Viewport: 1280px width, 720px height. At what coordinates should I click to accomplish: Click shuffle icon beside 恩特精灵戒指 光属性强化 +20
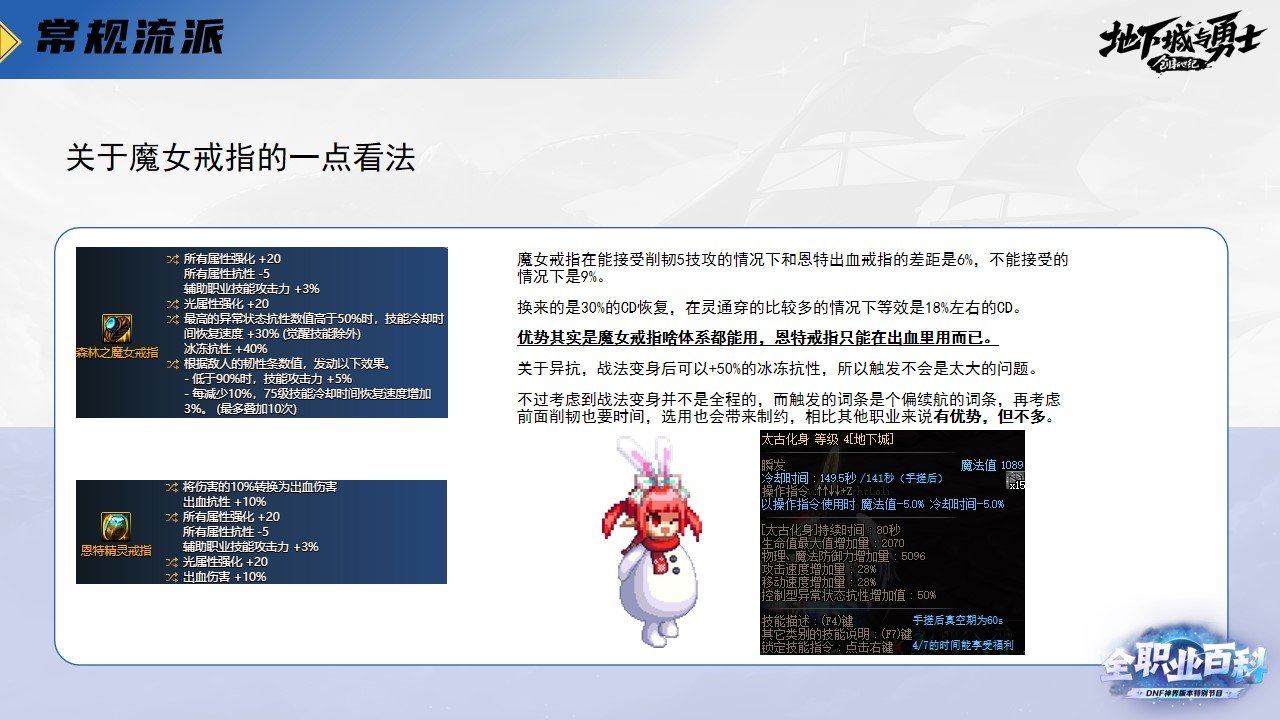coord(173,562)
